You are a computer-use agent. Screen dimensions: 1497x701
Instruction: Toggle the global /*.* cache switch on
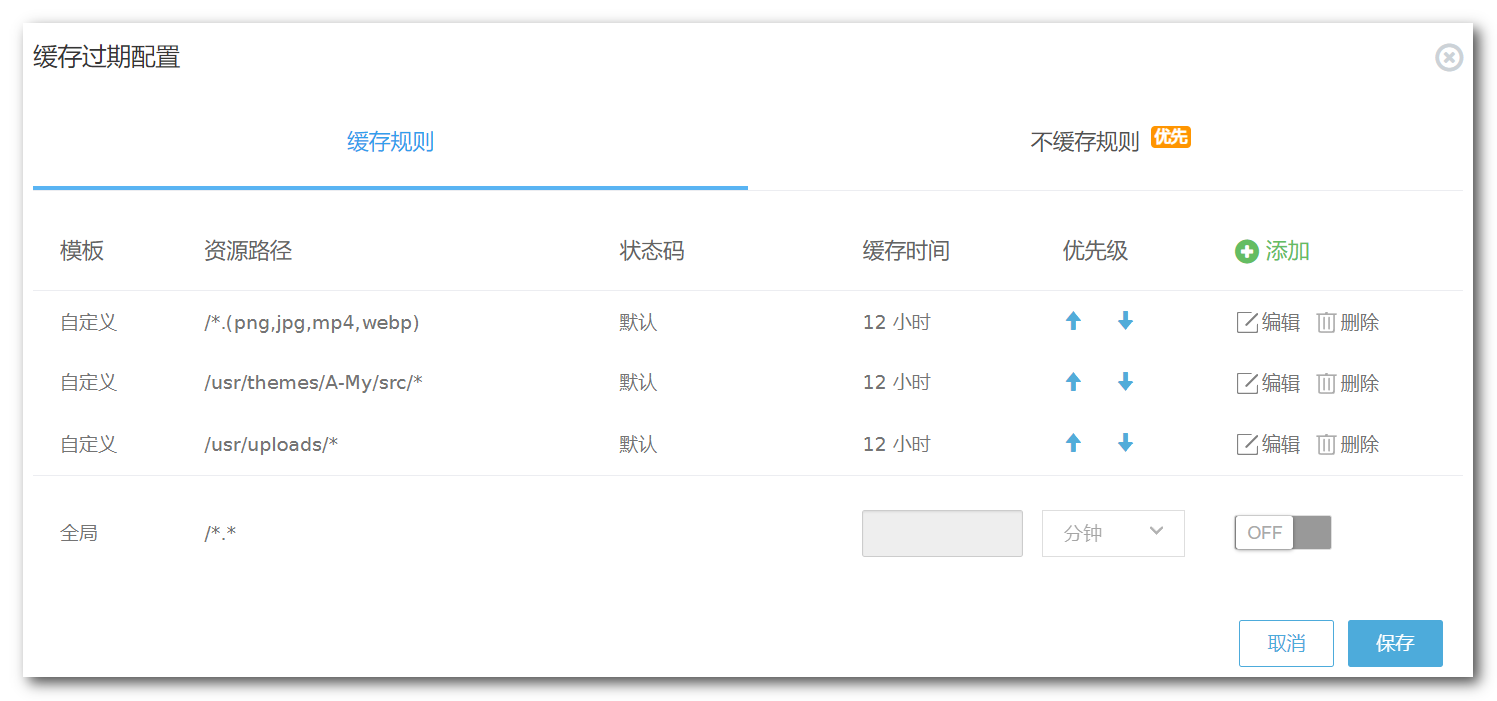(x=1283, y=533)
